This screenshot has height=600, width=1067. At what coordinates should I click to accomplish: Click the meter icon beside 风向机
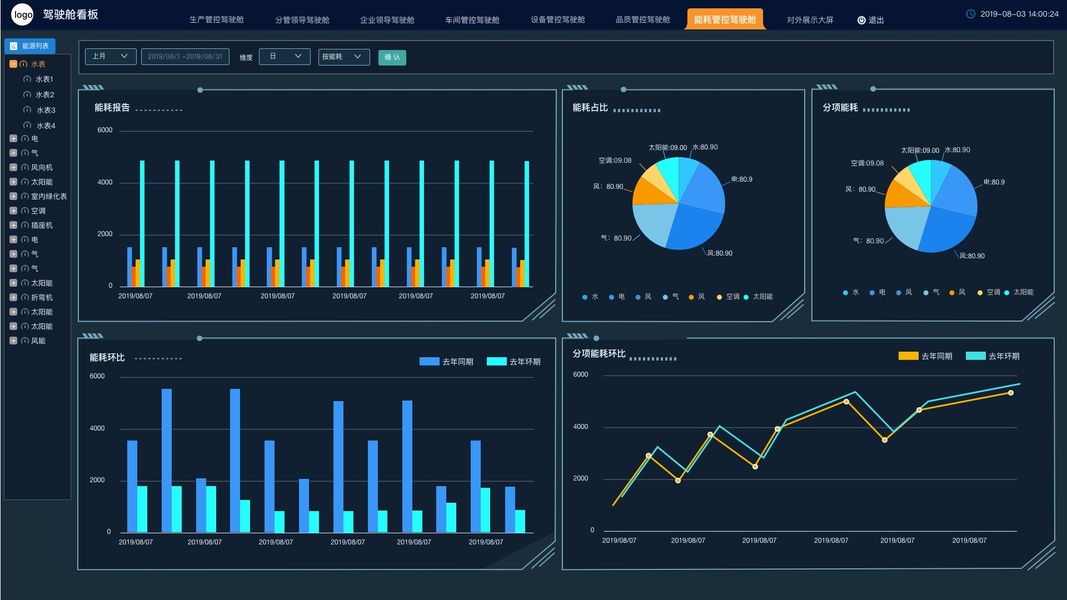(x=24, y=167)
